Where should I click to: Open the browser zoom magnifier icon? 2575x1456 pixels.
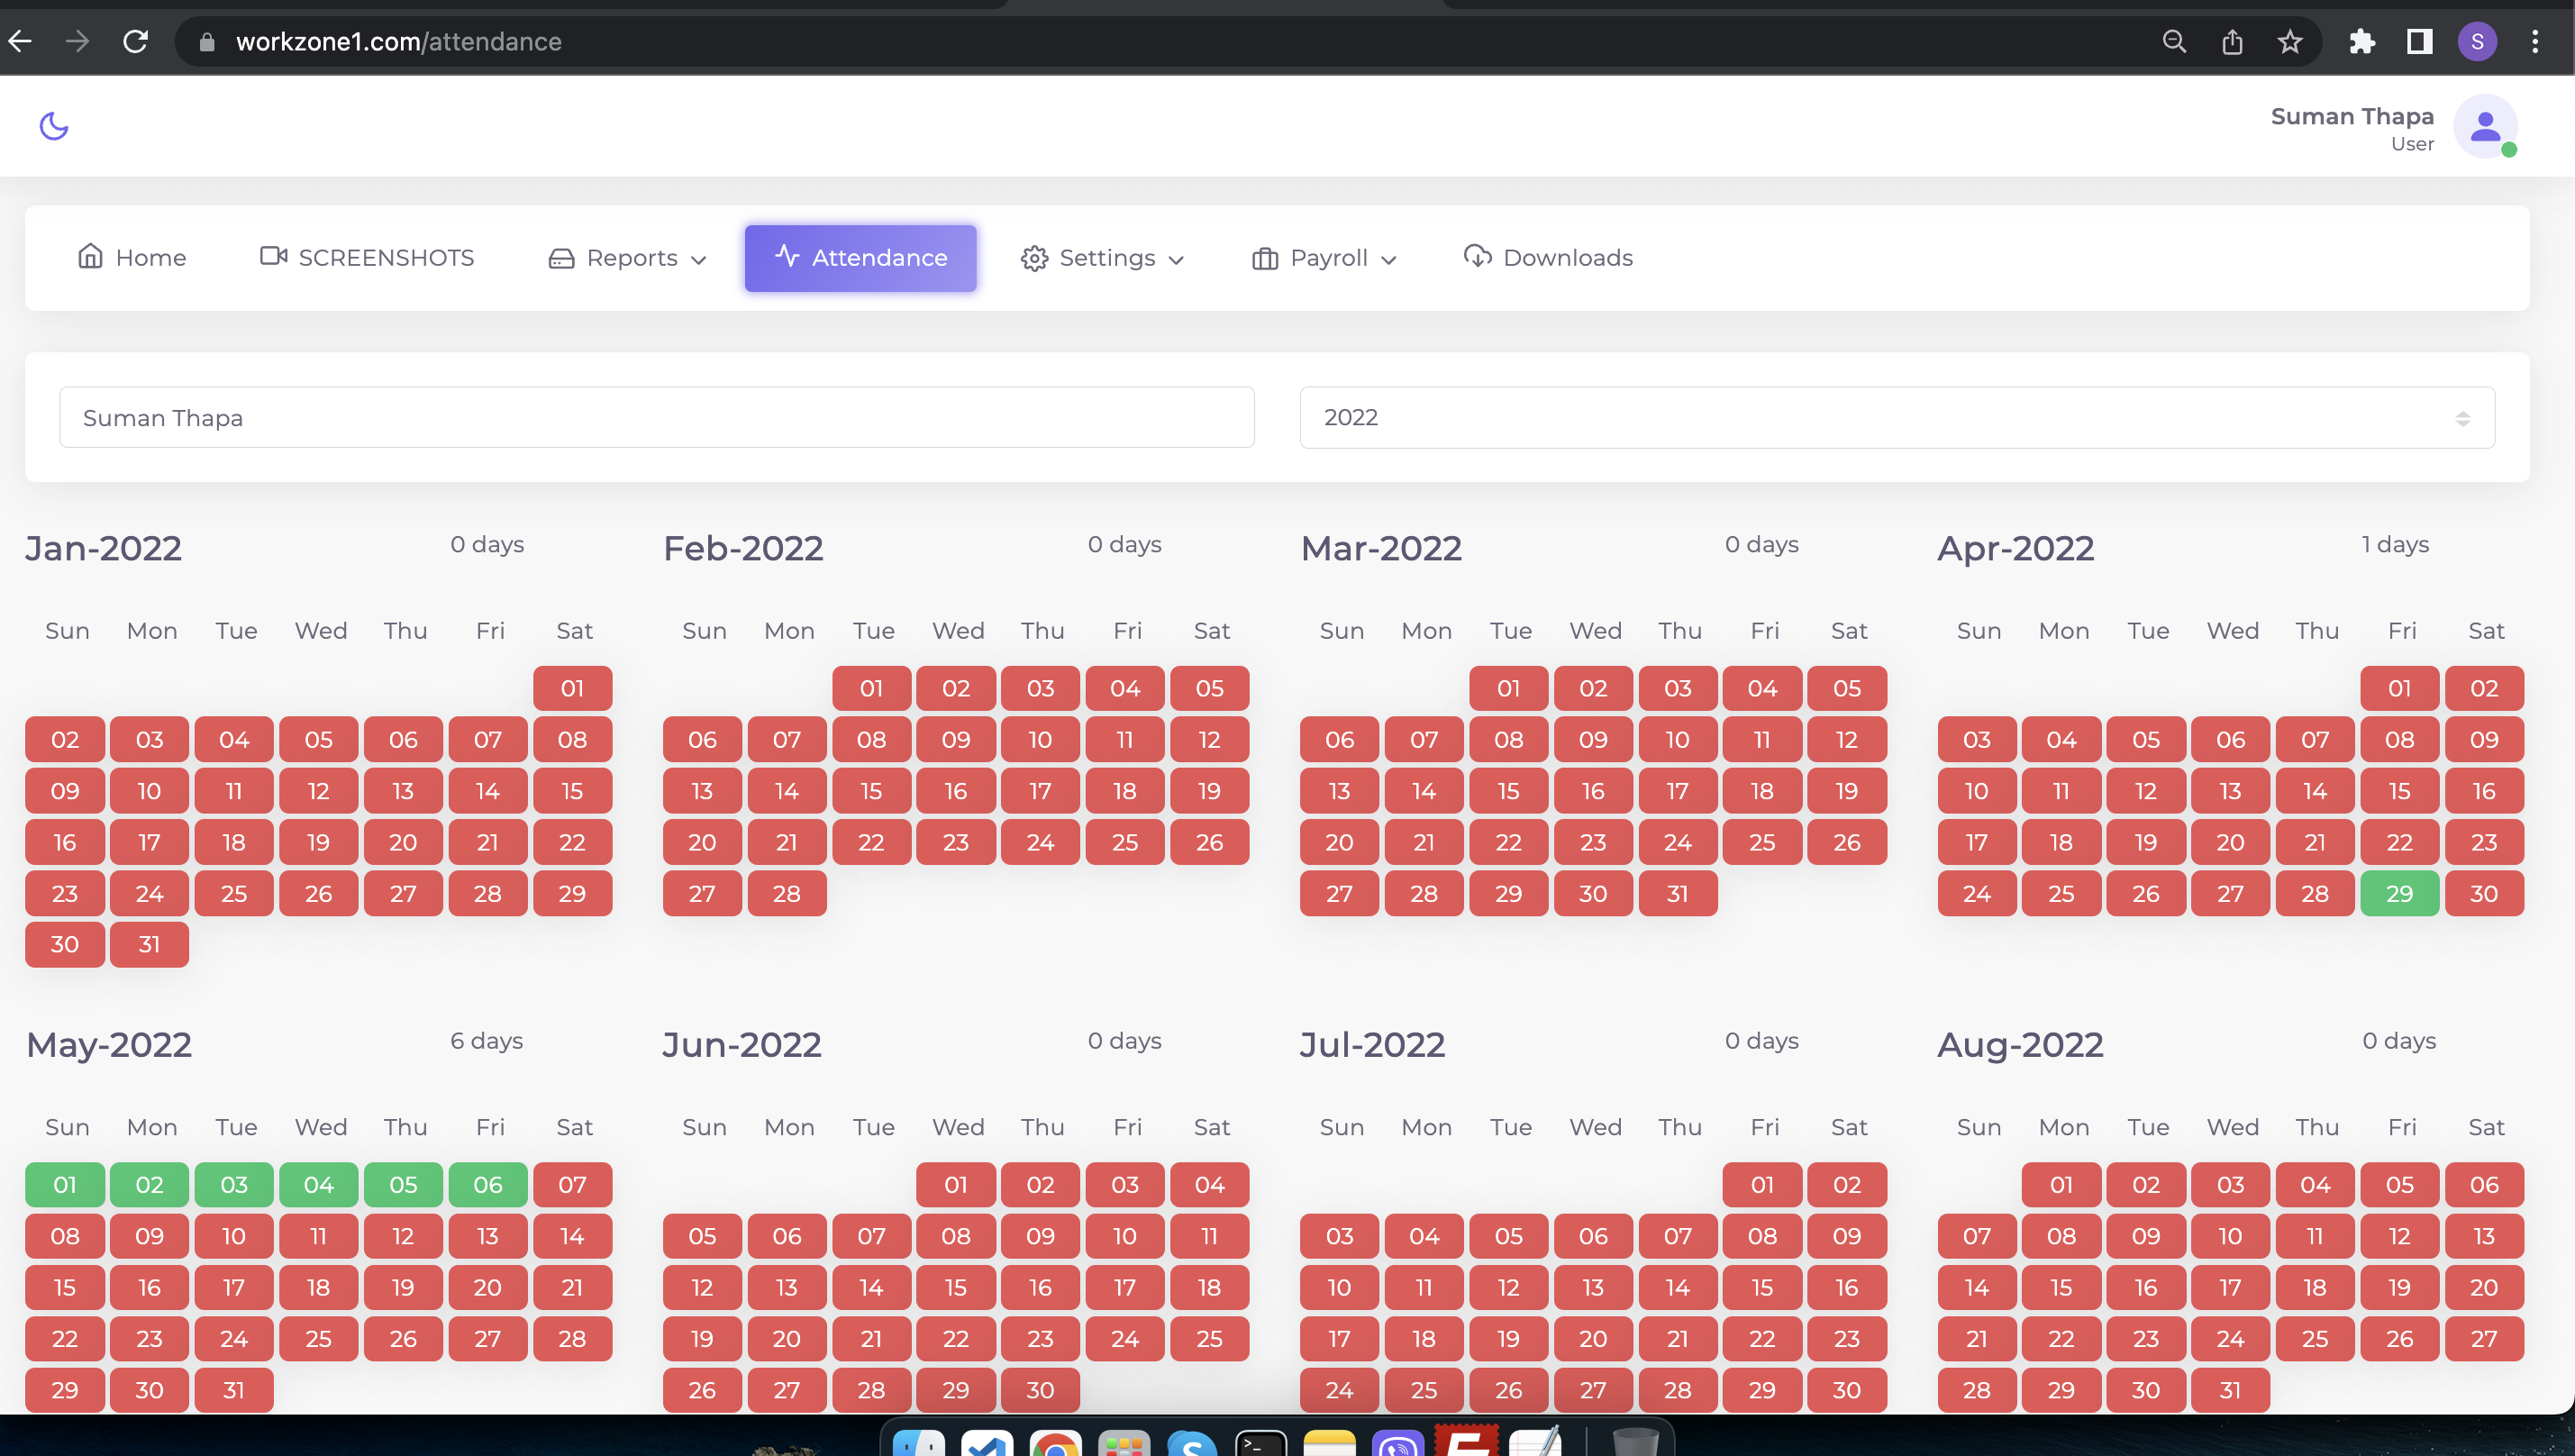tap(2174, 42)
